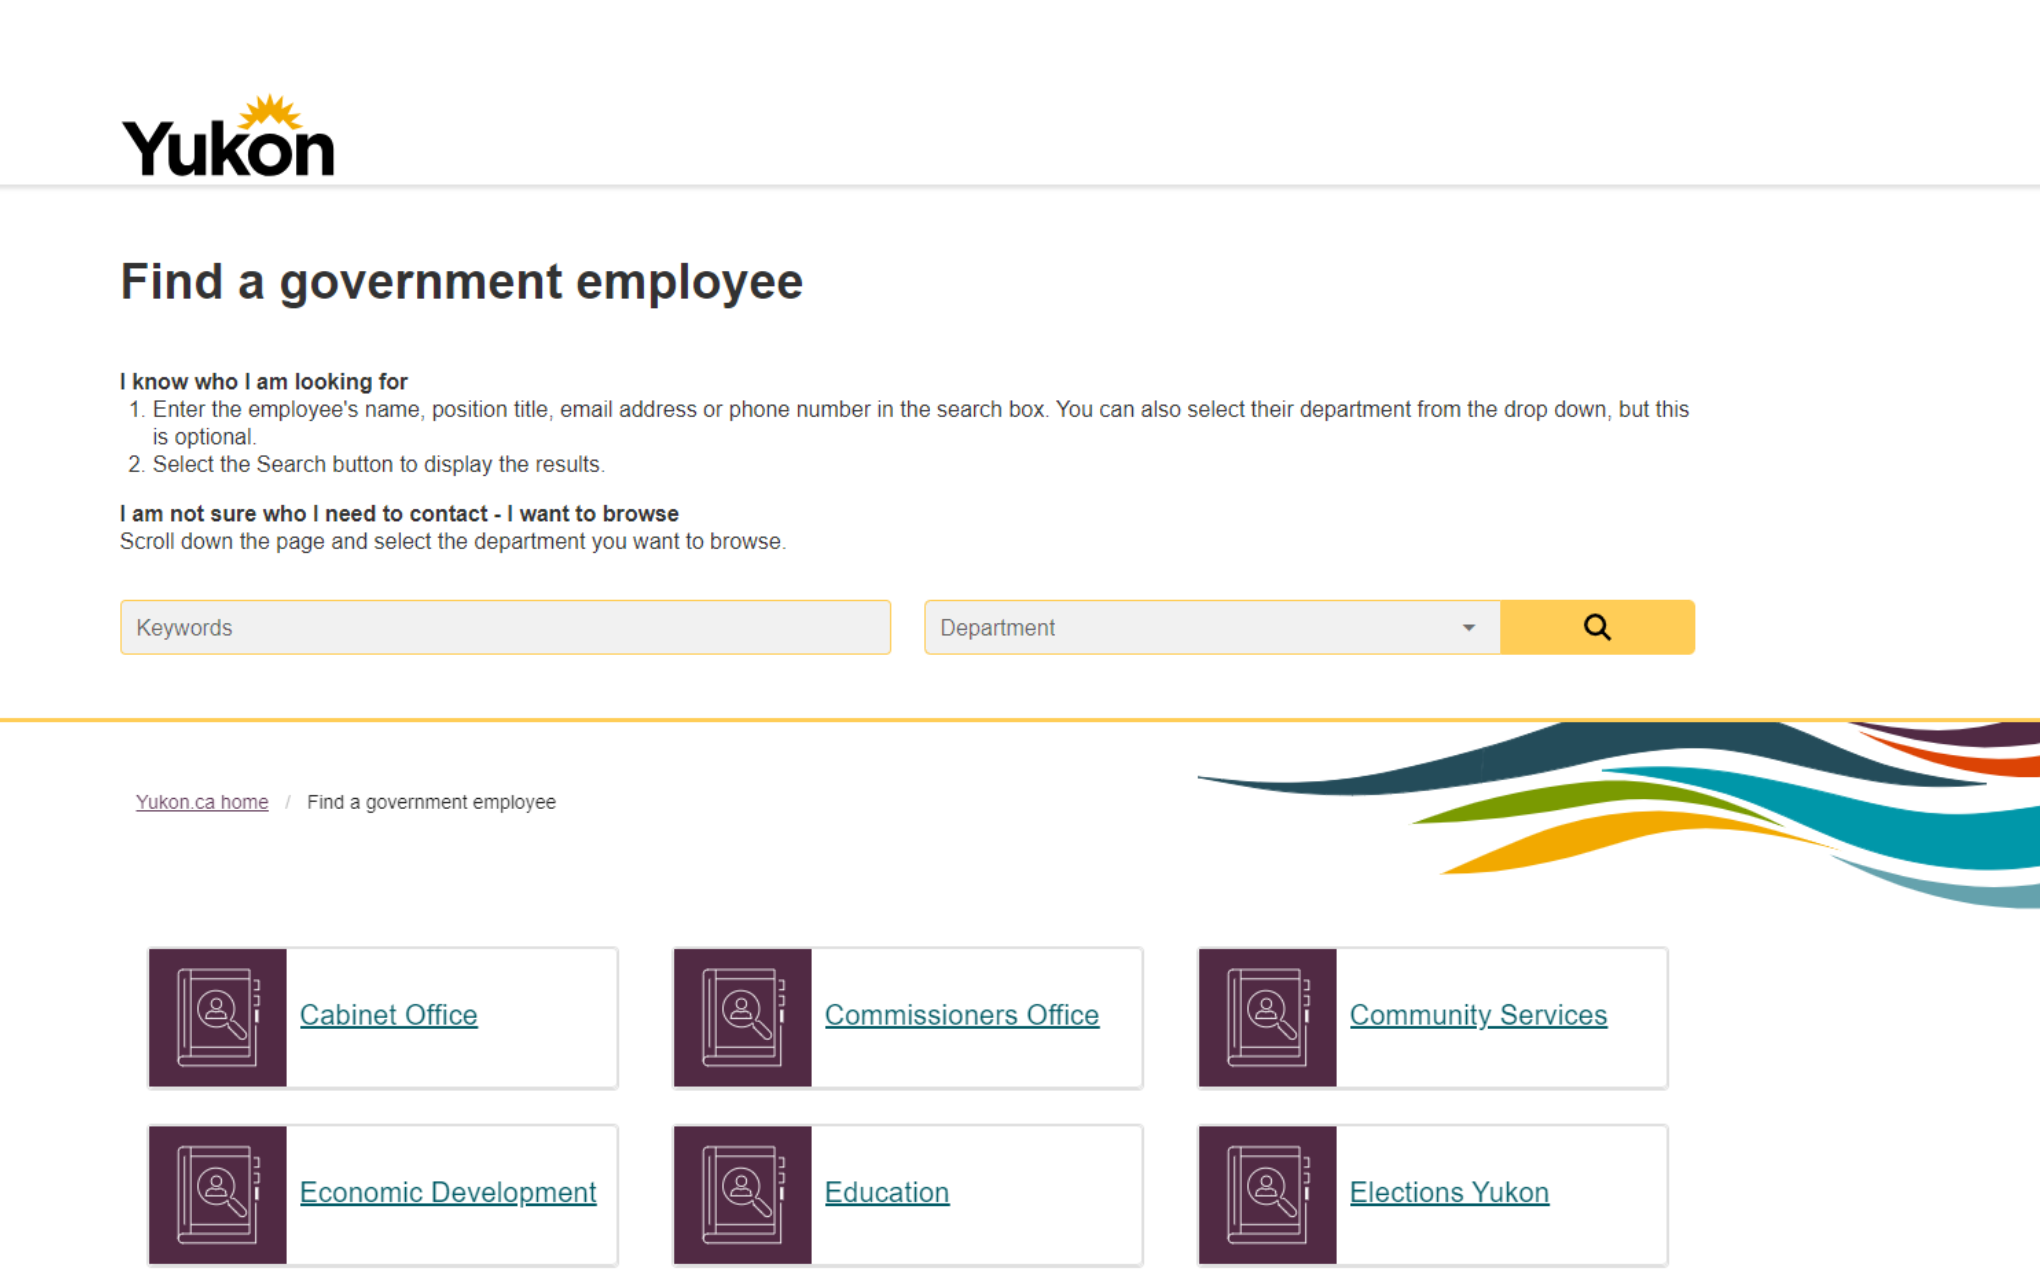The image size is (2040, 1280).
Task: Click the Economic Development directory icon
Action: point(218,1195)
